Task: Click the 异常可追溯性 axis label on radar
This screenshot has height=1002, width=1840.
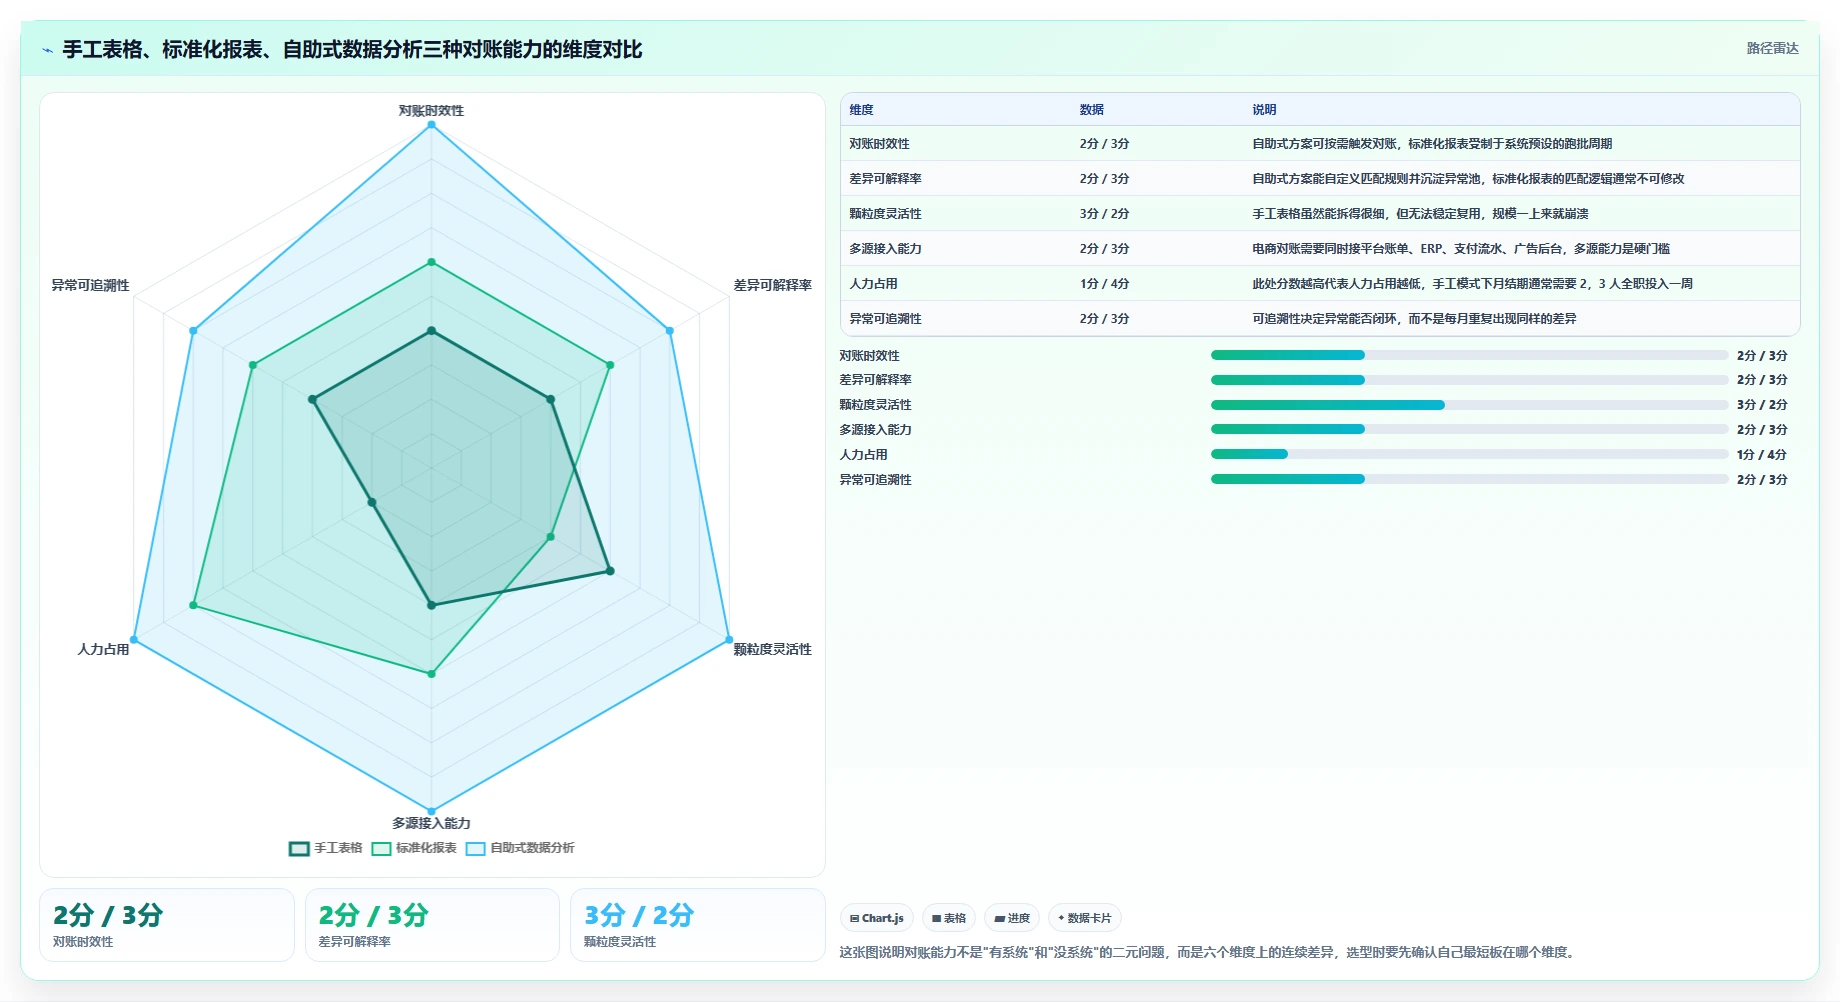Action: click(x=90, y=286)
